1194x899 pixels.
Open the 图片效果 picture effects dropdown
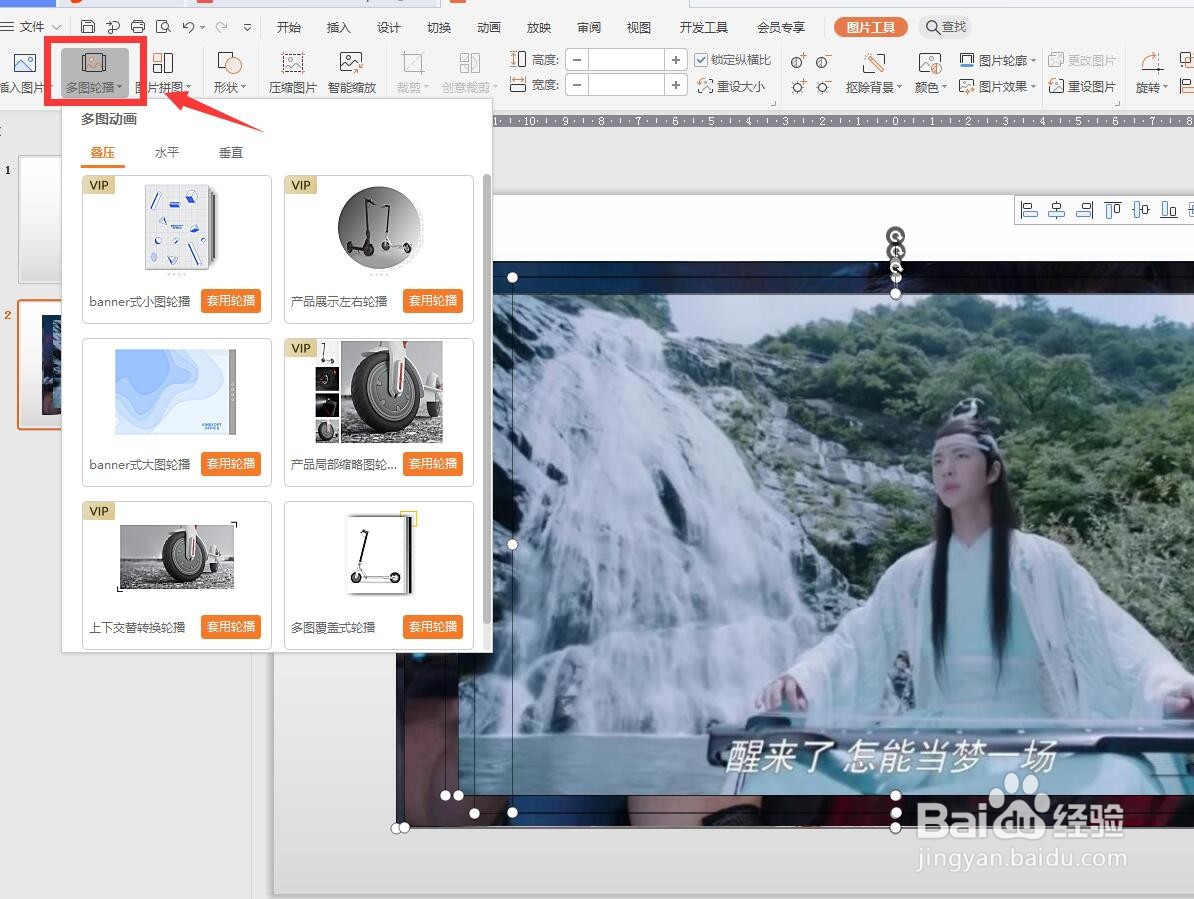(998, 86)
